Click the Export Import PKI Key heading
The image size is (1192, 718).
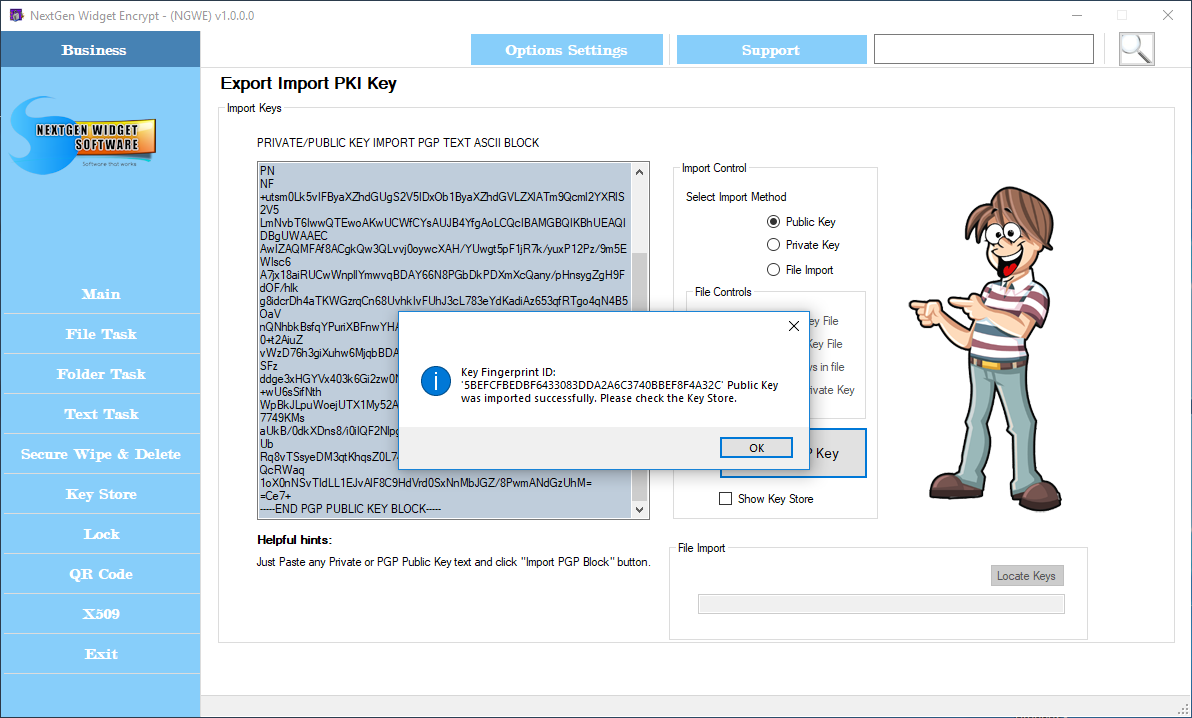click(x=309, y=84)
